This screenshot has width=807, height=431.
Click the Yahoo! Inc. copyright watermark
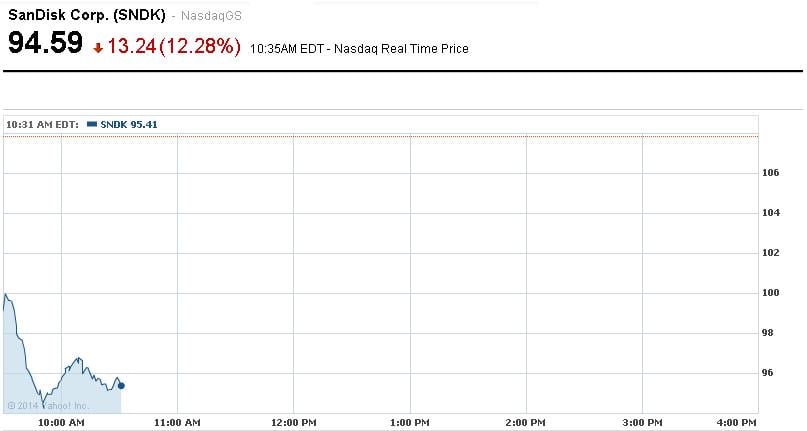click(x=48, y=405)
